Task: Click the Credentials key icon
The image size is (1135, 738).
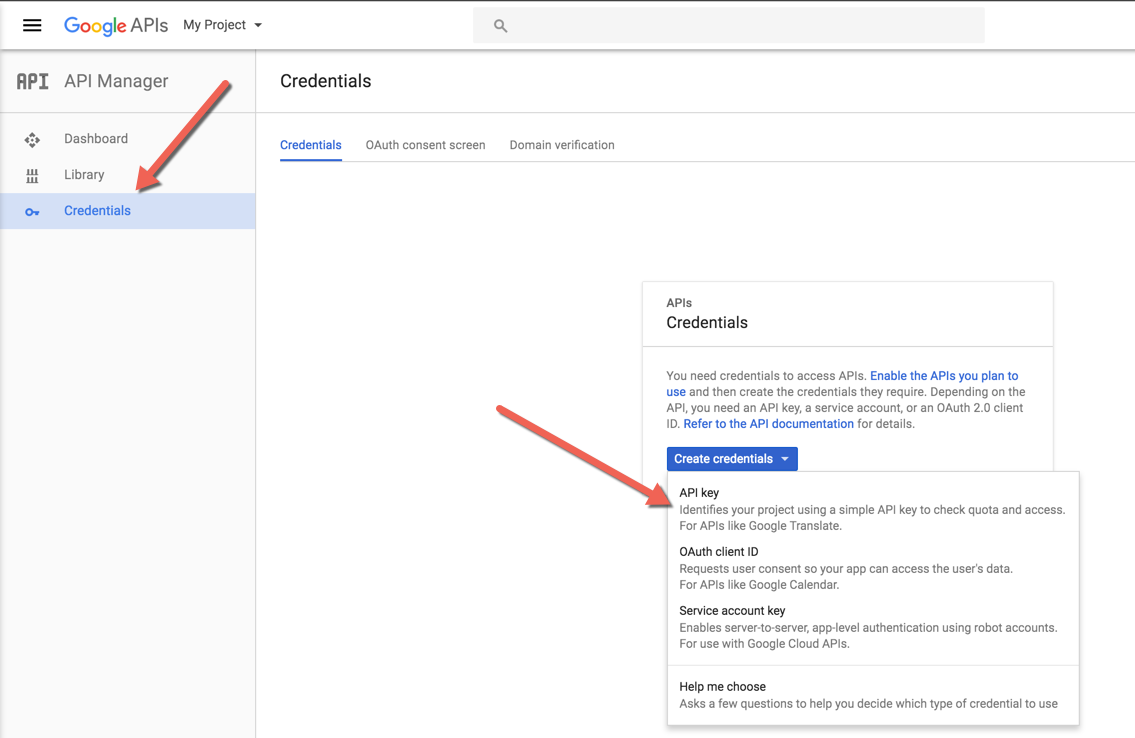Action: click(x=32, y=212)
